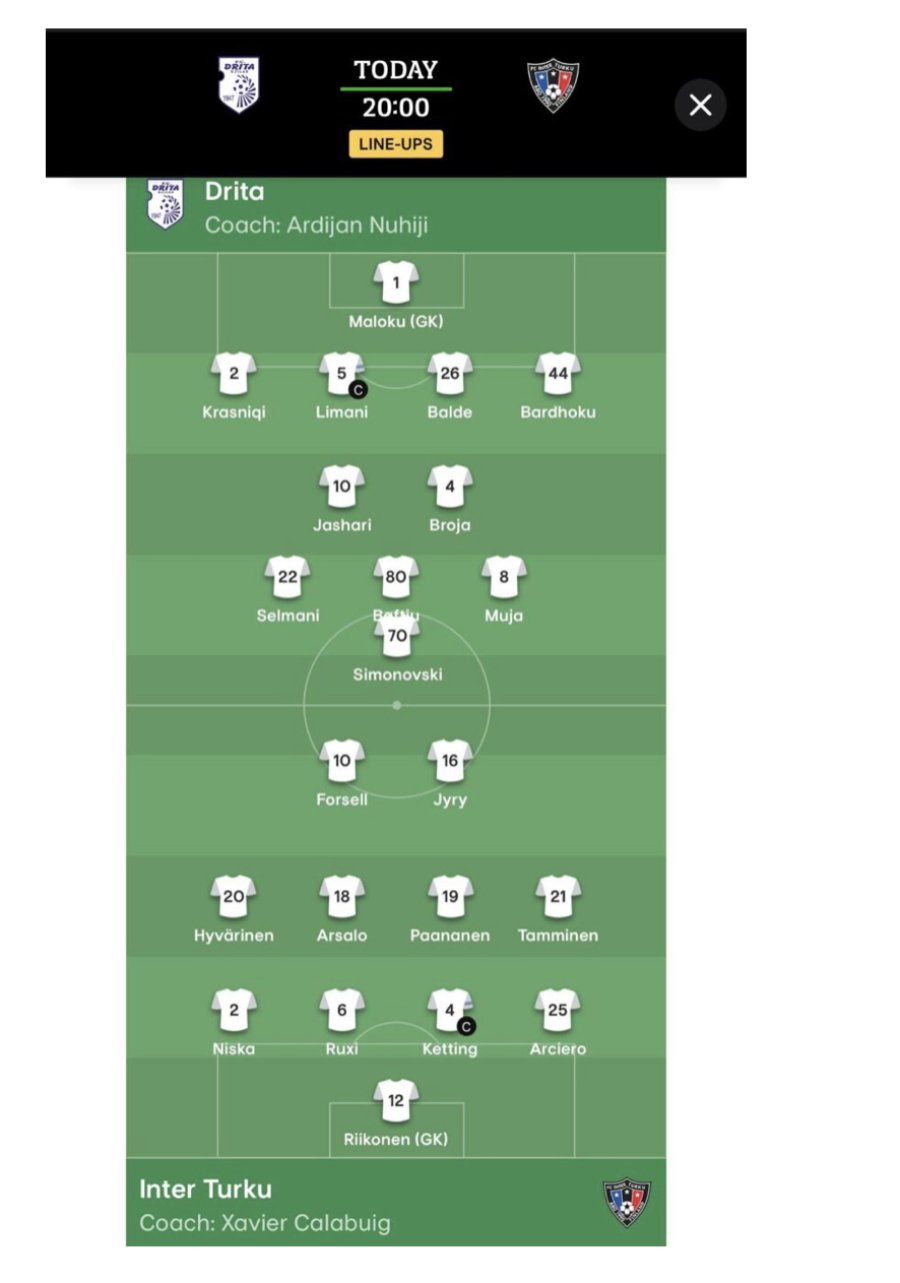Click Simonovski's number 70 shirt
The width and height of the screenshot is (900, 1283).
397,637
